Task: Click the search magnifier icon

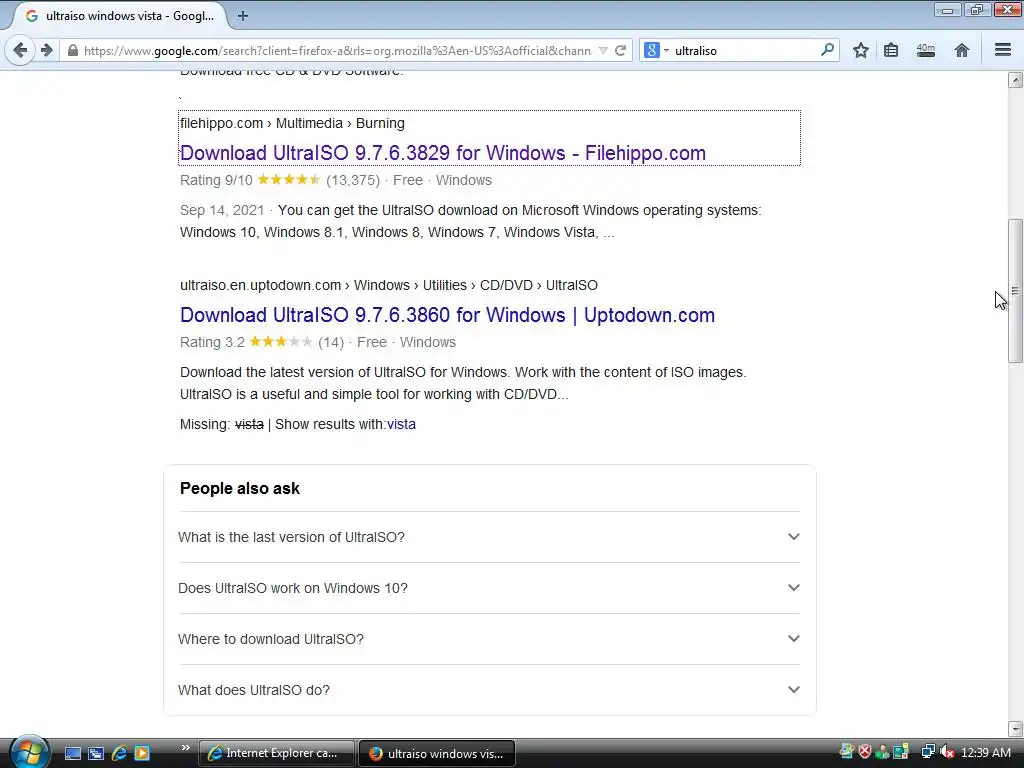Action: 827,50
